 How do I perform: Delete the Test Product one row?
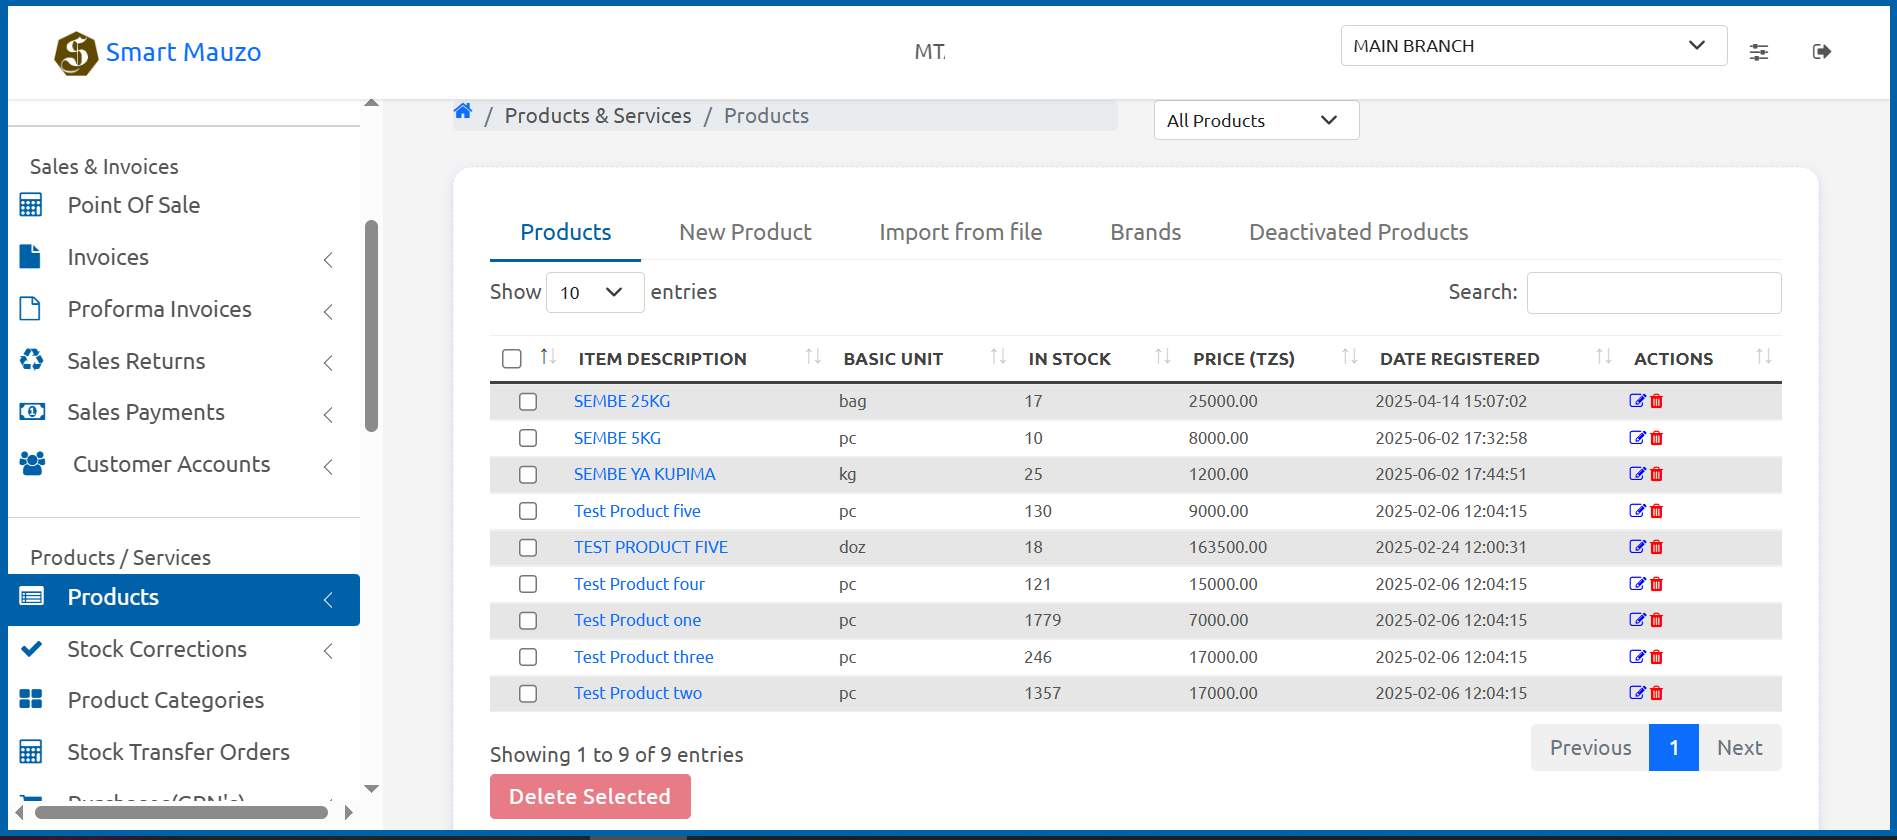click(1657, 620)
